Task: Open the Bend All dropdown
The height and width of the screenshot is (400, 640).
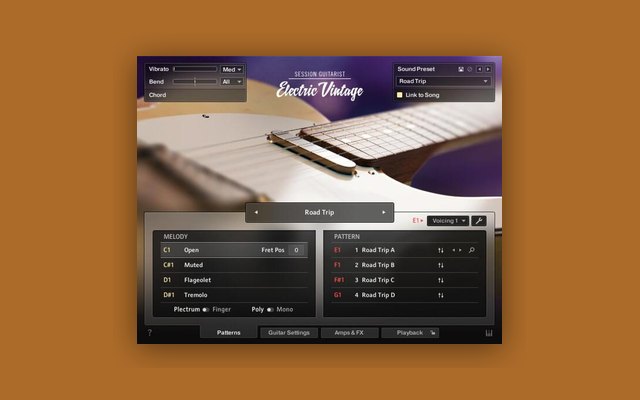Action: point(232,82)
